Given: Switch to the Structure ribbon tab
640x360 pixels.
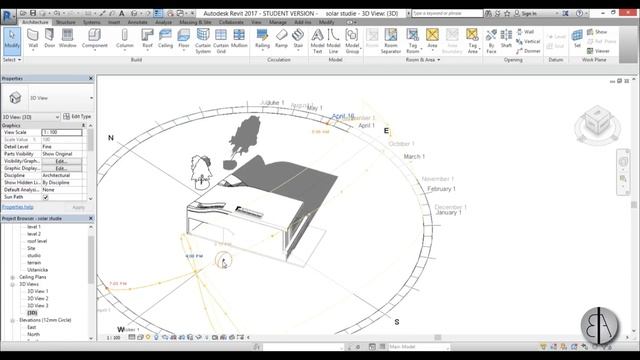Looking at the screenshot, I should (66, 22).
